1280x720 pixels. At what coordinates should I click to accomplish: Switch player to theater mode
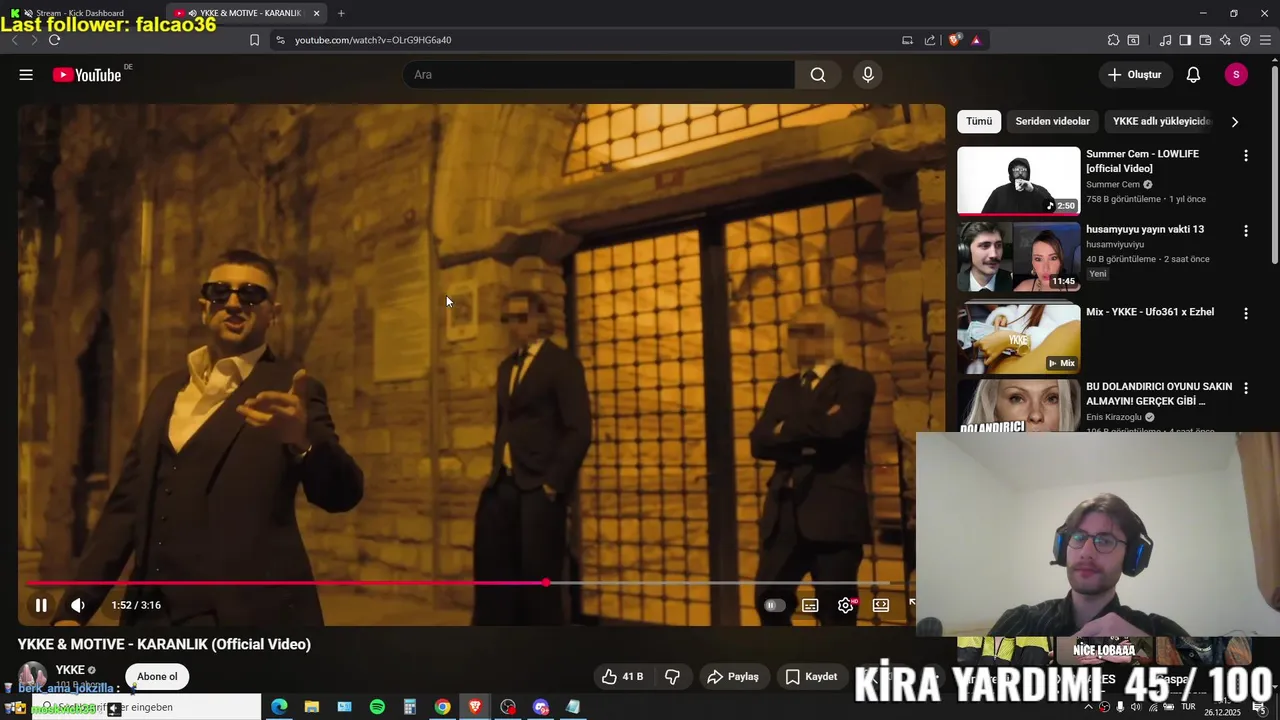pos(881,605)
